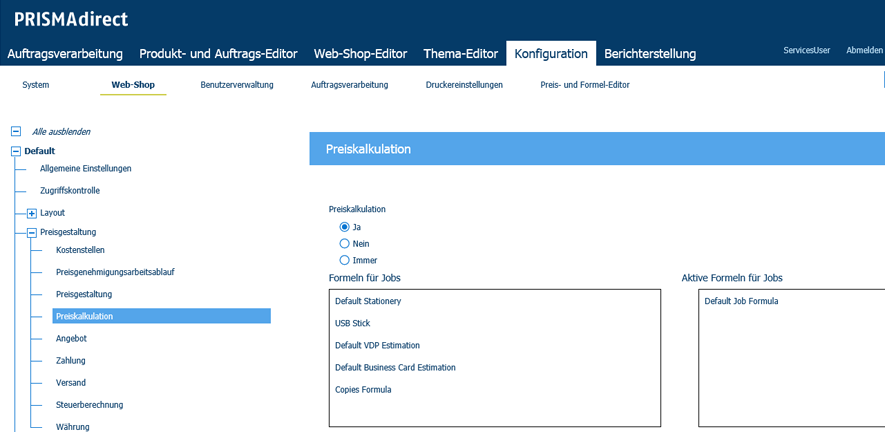Open Angebot in the tree

coord(71,339)
